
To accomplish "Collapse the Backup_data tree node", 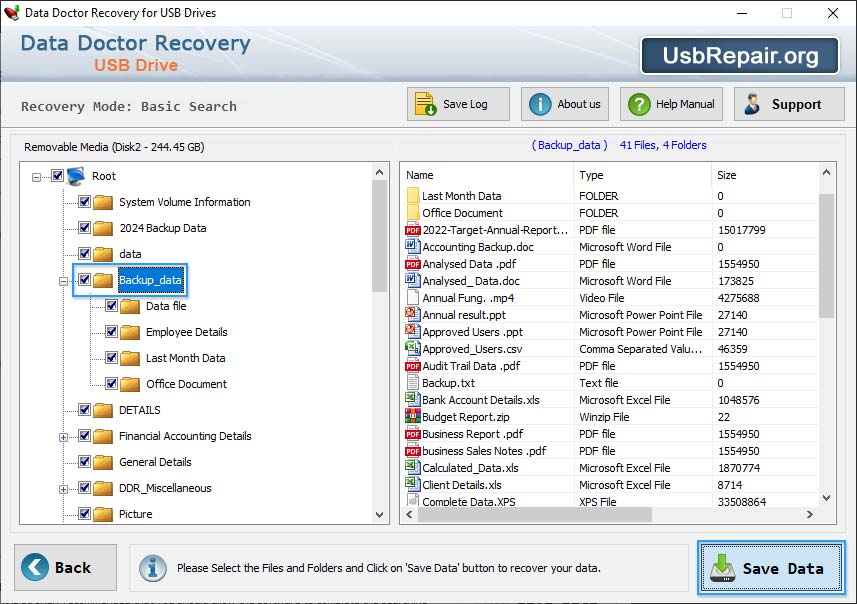I will 63,282.
